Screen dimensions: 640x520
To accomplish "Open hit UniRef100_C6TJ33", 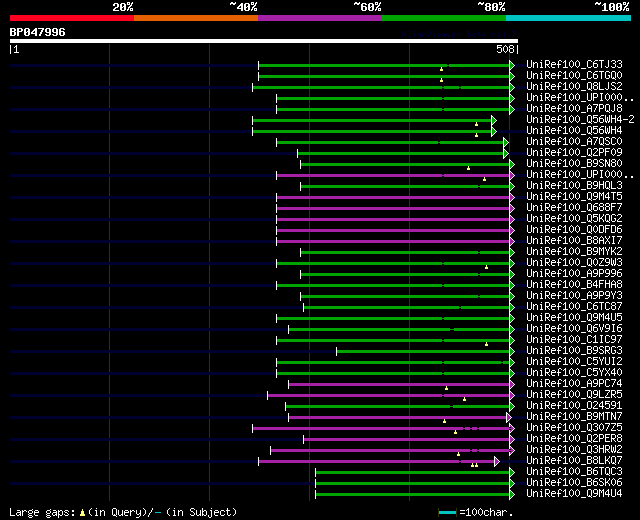I will pos(574,64).
